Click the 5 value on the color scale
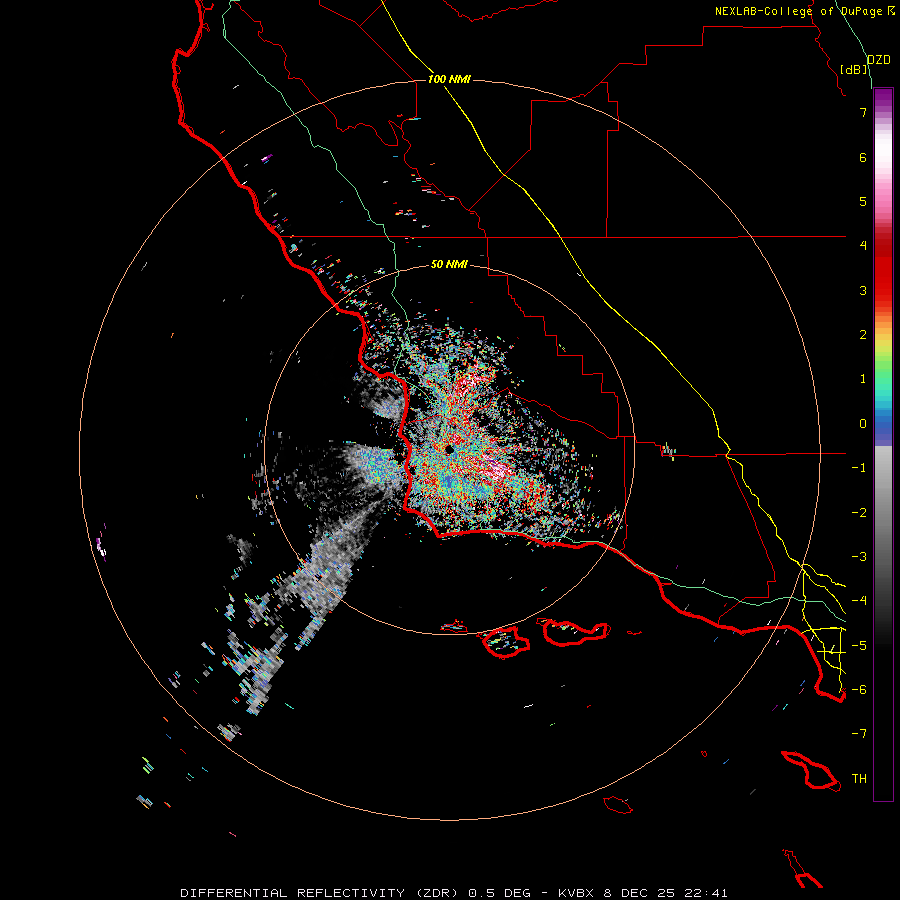Screen dimensions: 900x900 863,201
